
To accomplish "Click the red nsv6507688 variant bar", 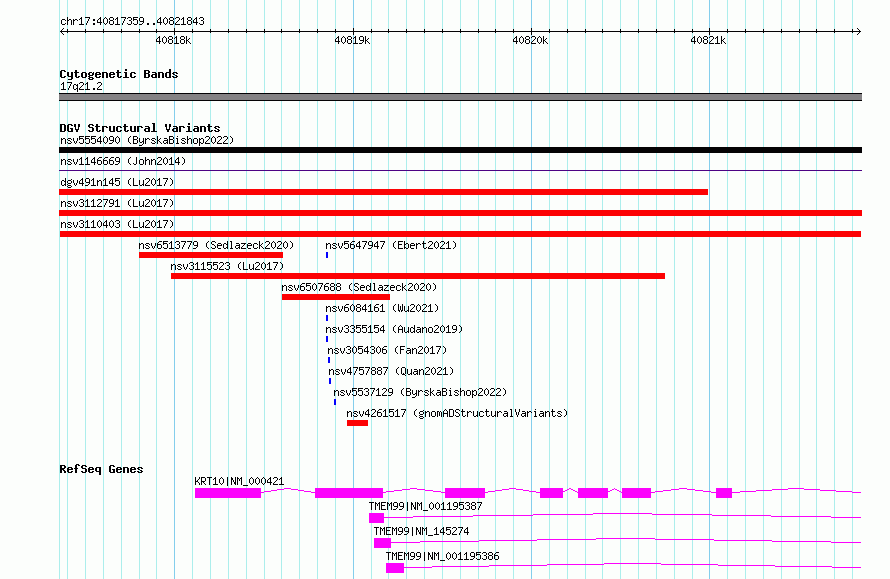I will pos(336,297).
